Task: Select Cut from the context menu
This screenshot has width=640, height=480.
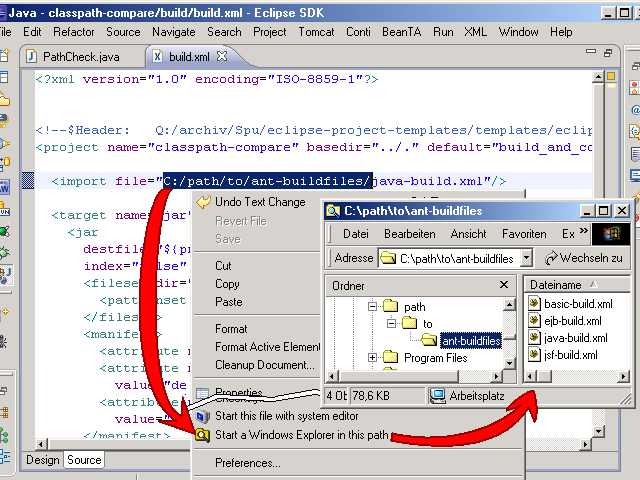Action: [x=223, y=266]
